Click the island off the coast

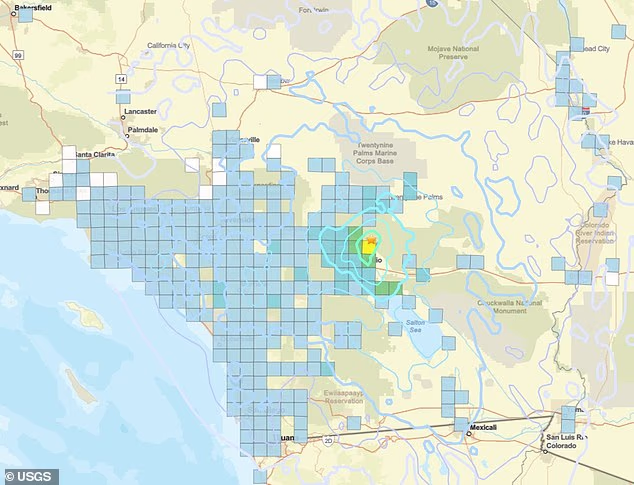93,320
